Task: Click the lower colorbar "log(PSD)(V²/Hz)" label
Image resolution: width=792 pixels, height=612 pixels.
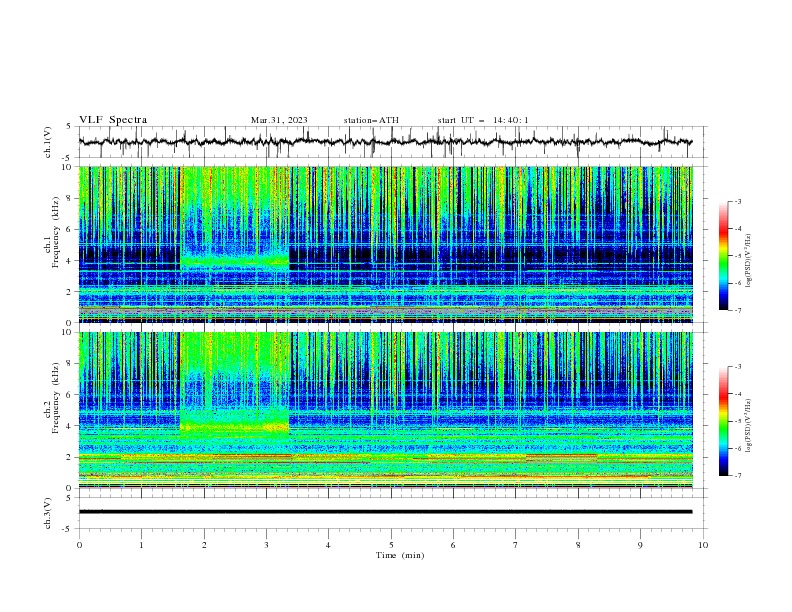Action: 748,426
